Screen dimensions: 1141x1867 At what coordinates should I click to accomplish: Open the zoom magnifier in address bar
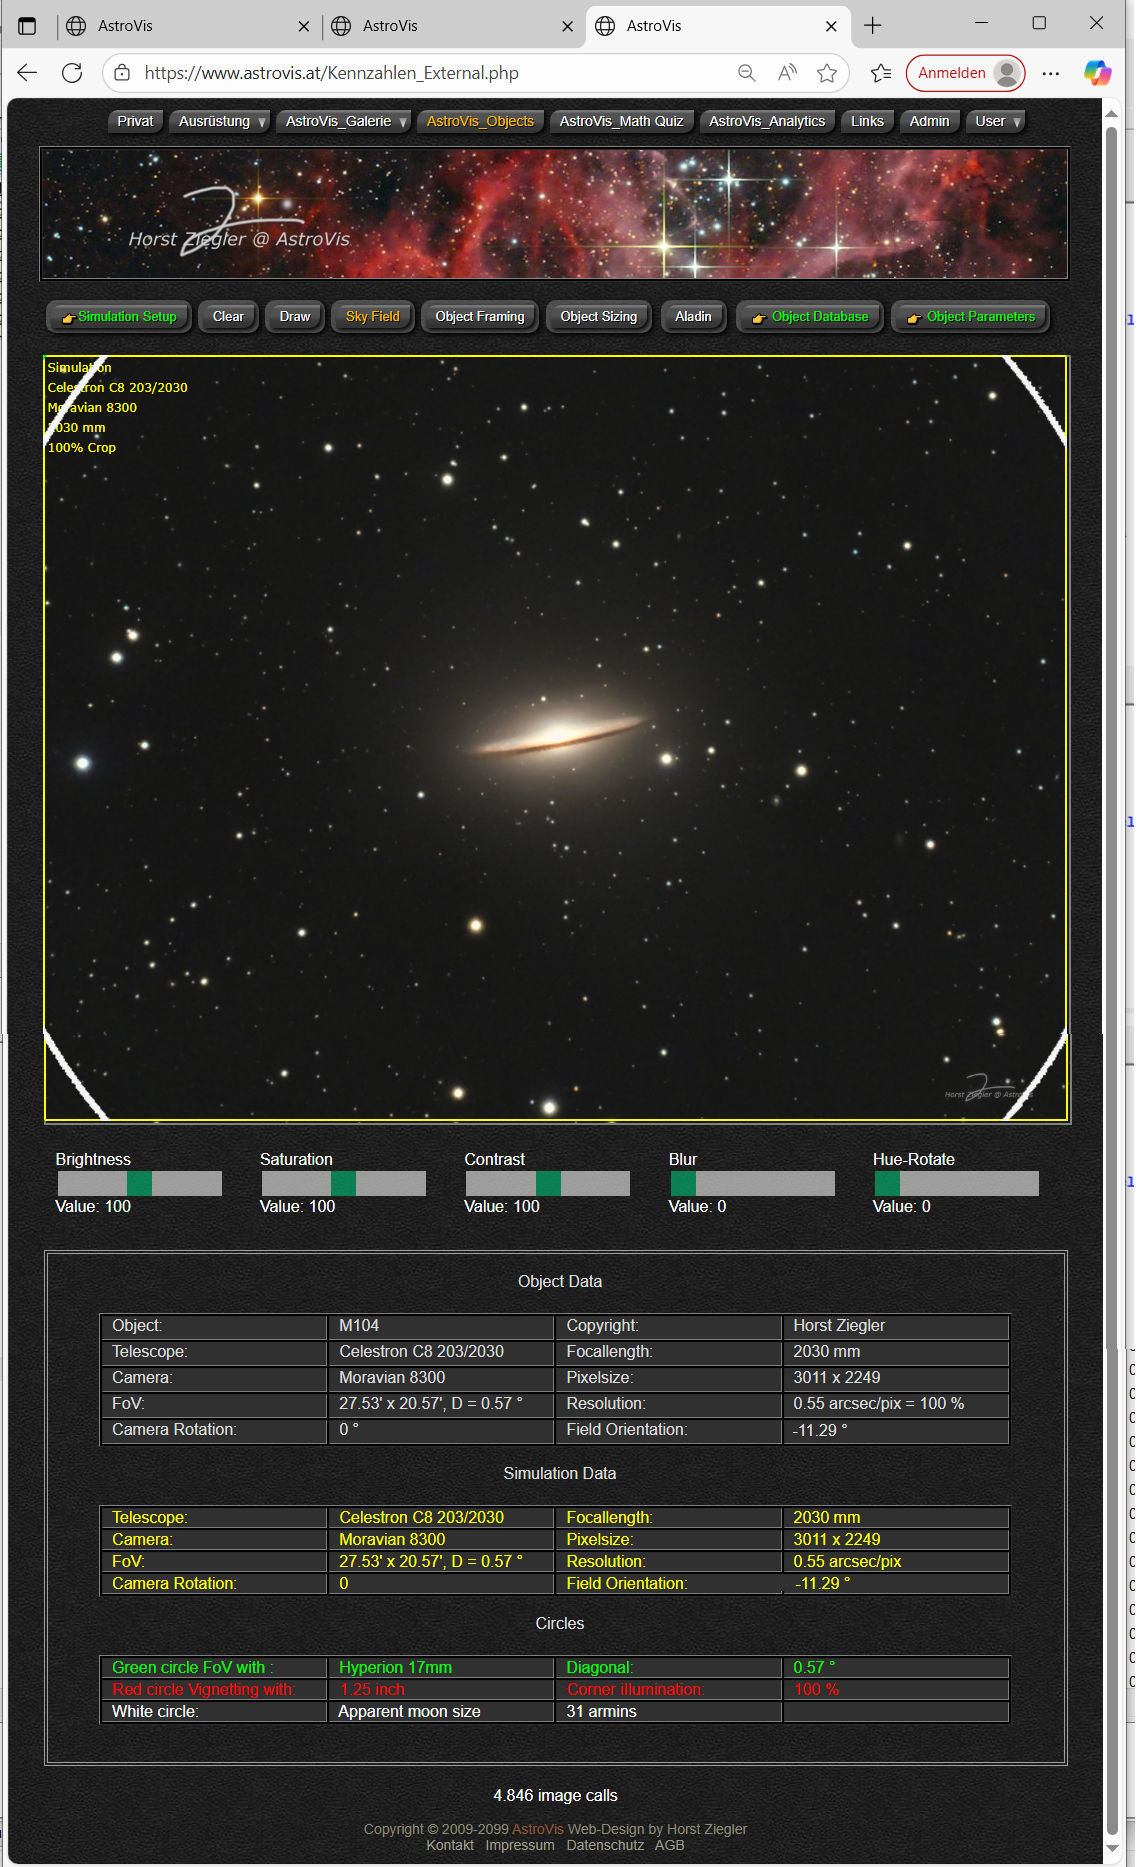click(746, 73)
